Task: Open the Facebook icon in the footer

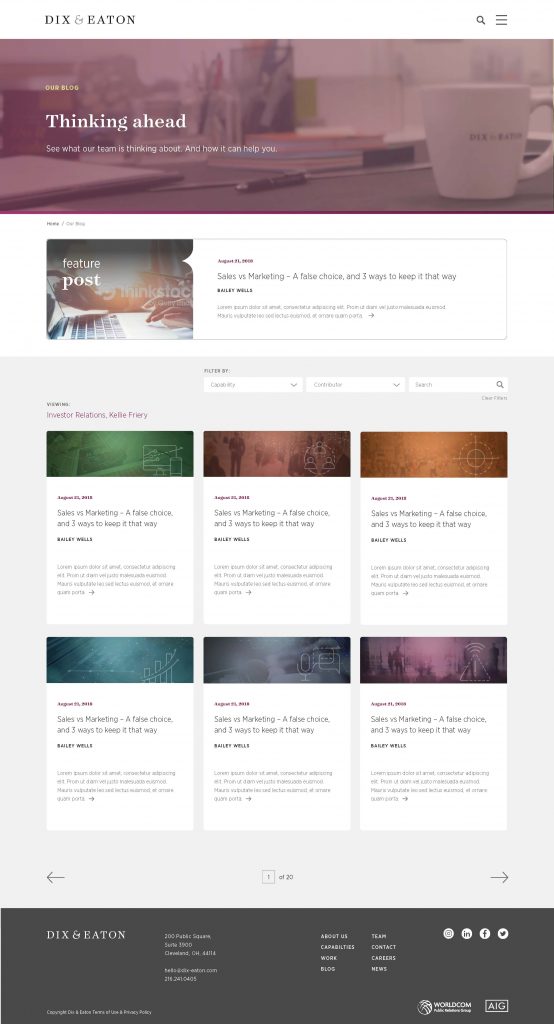Action: tap(485, 933)
